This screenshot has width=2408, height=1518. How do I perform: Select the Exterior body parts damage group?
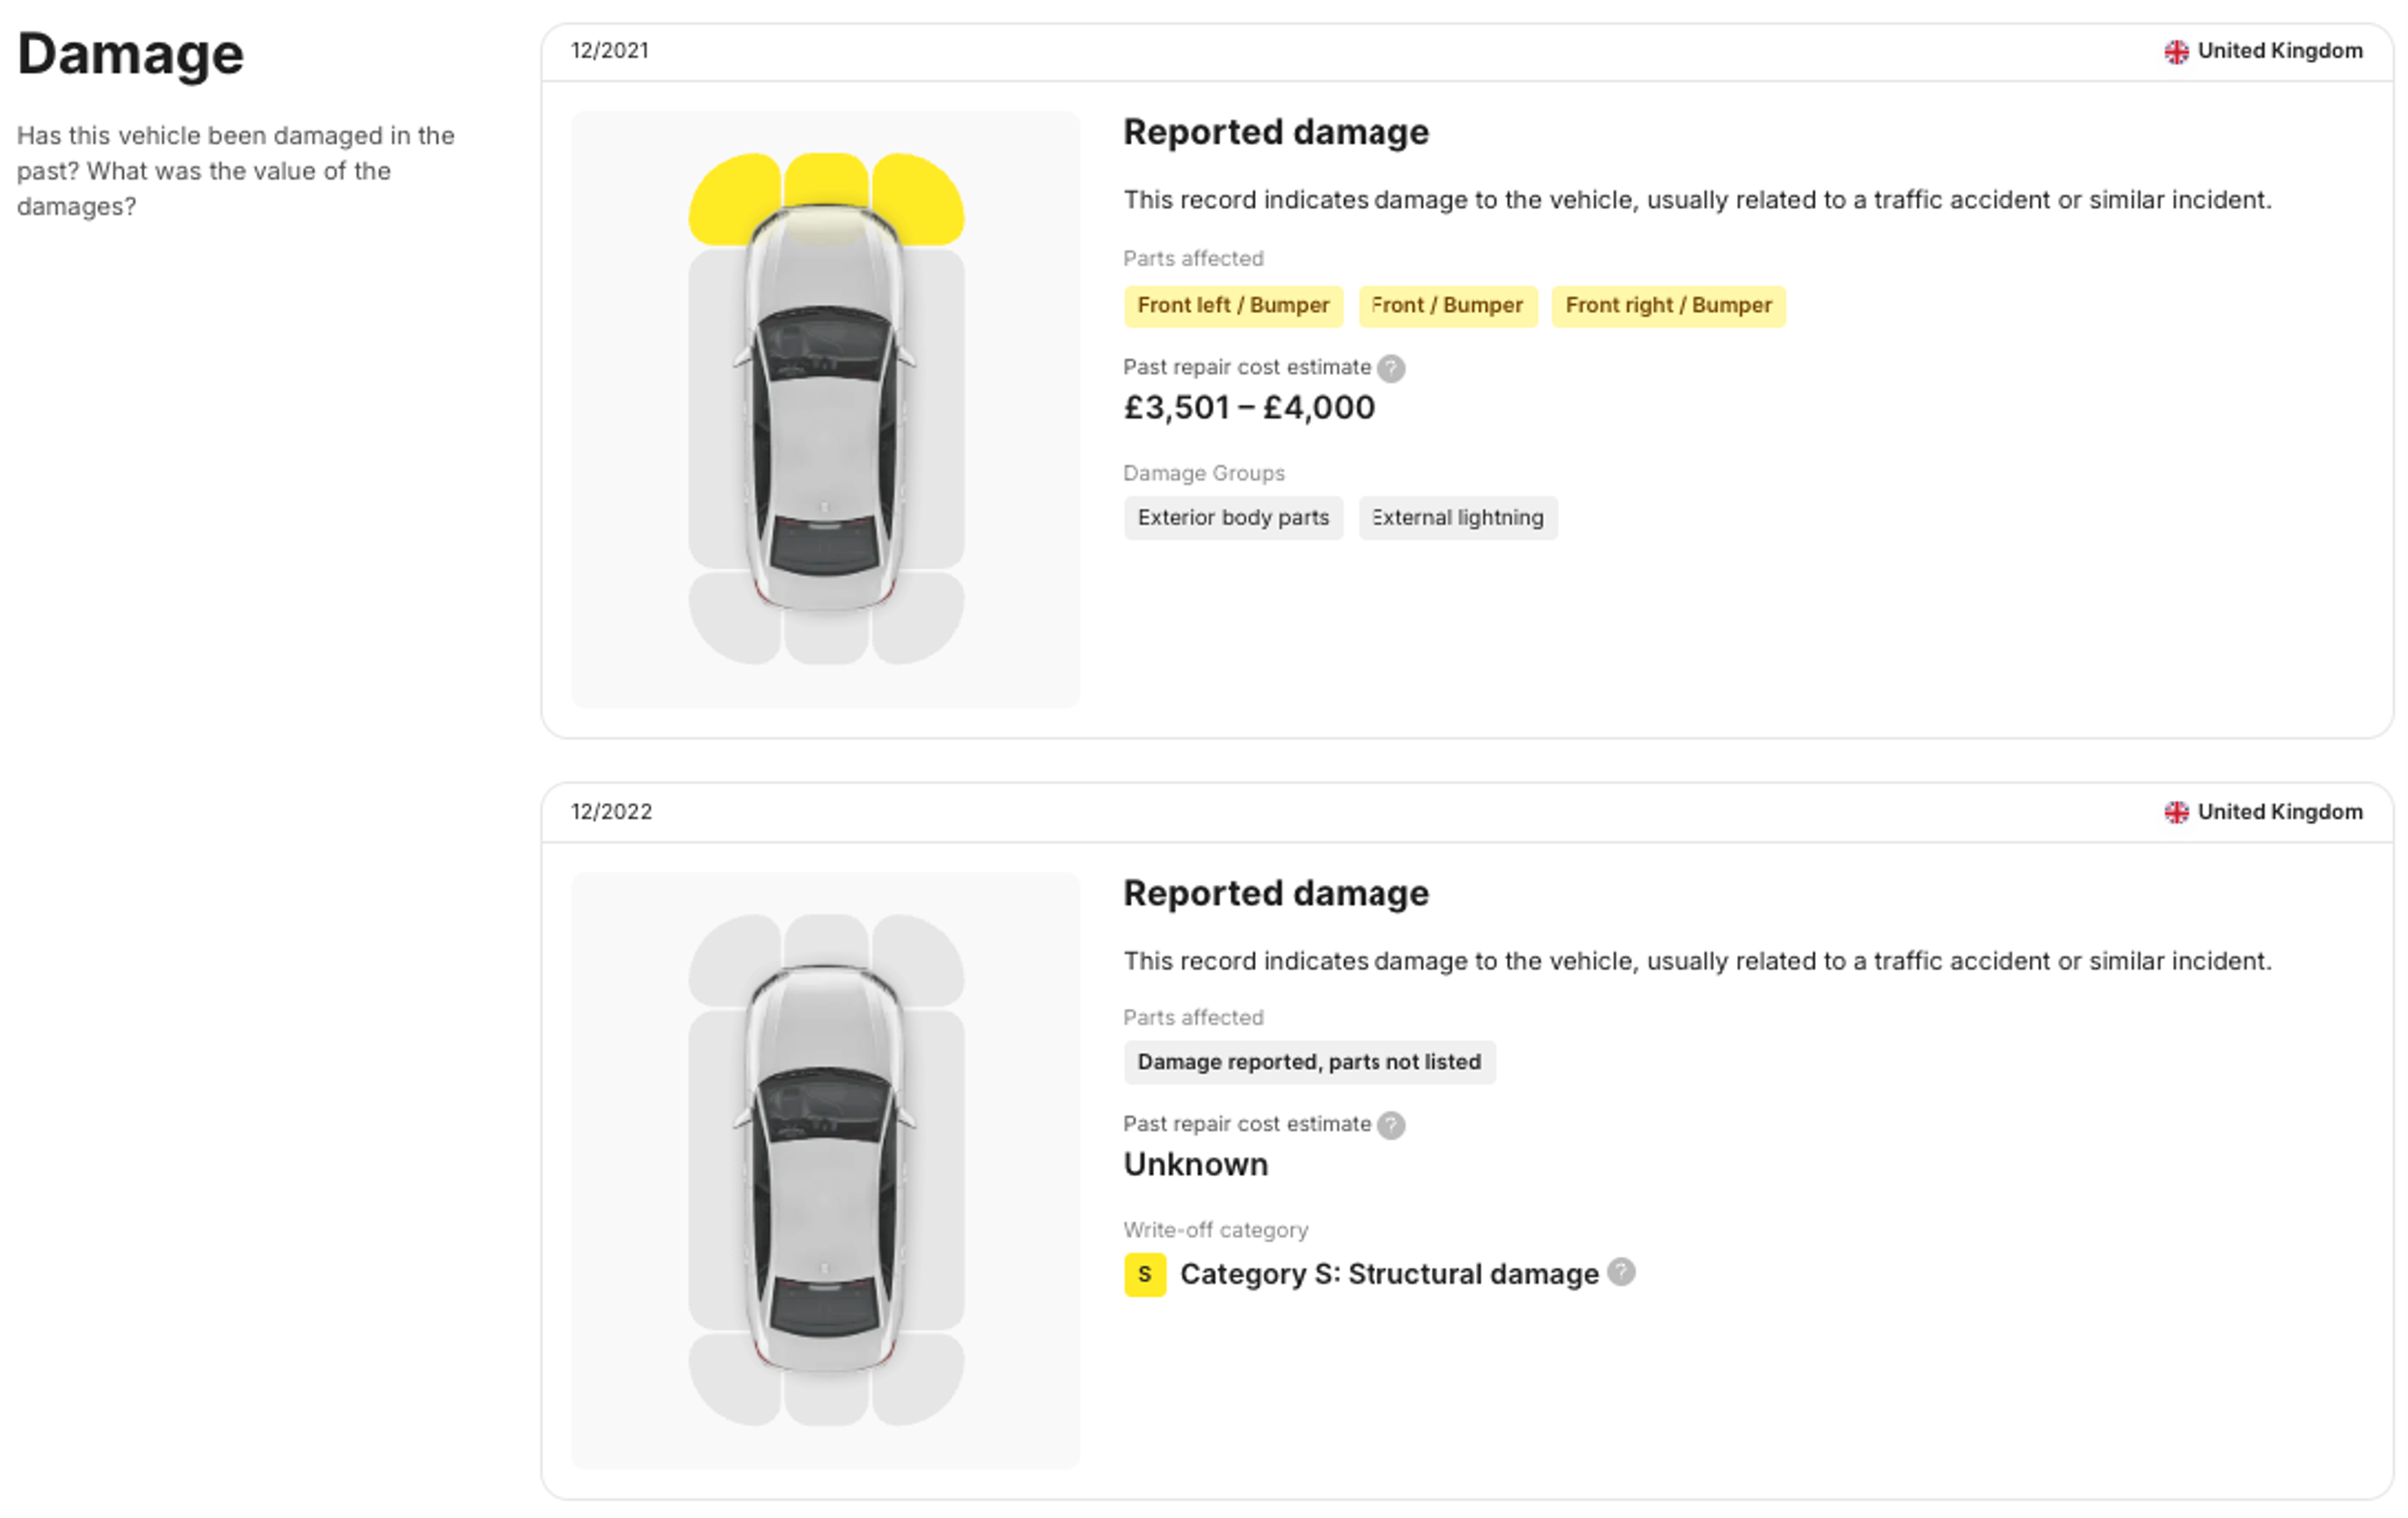1233,518
